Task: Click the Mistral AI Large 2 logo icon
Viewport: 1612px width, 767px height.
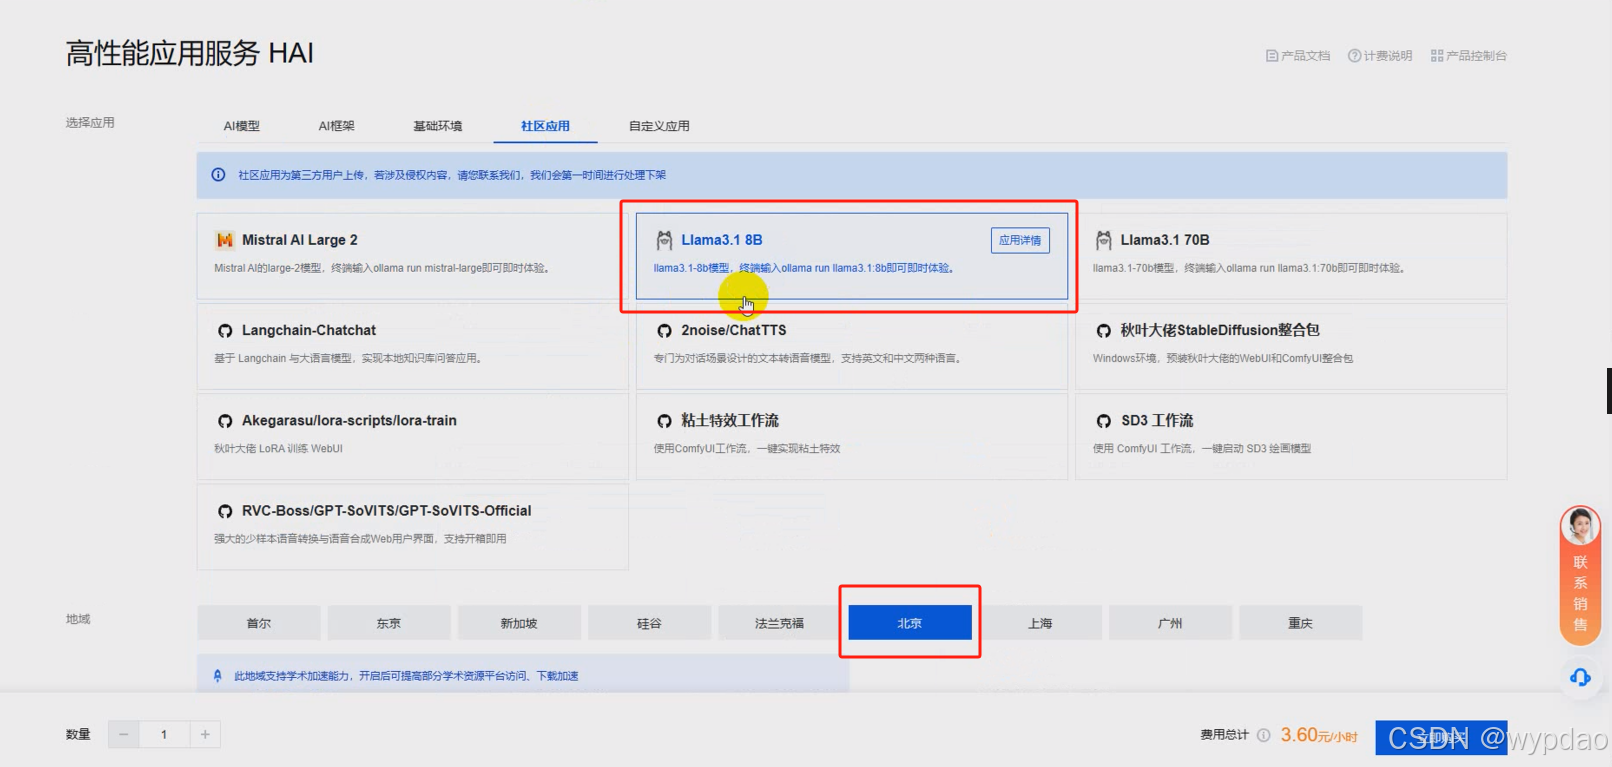Action: tap(225, 240)
